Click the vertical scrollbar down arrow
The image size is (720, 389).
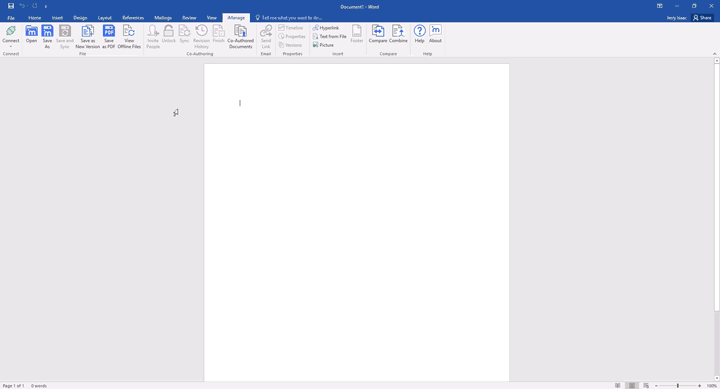pyautogui.click(x=717, y=378)
